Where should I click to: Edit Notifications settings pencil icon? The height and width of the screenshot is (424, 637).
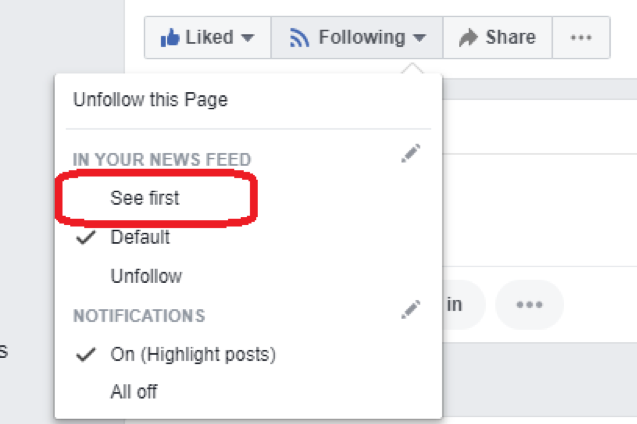click(x=410, y=310)
